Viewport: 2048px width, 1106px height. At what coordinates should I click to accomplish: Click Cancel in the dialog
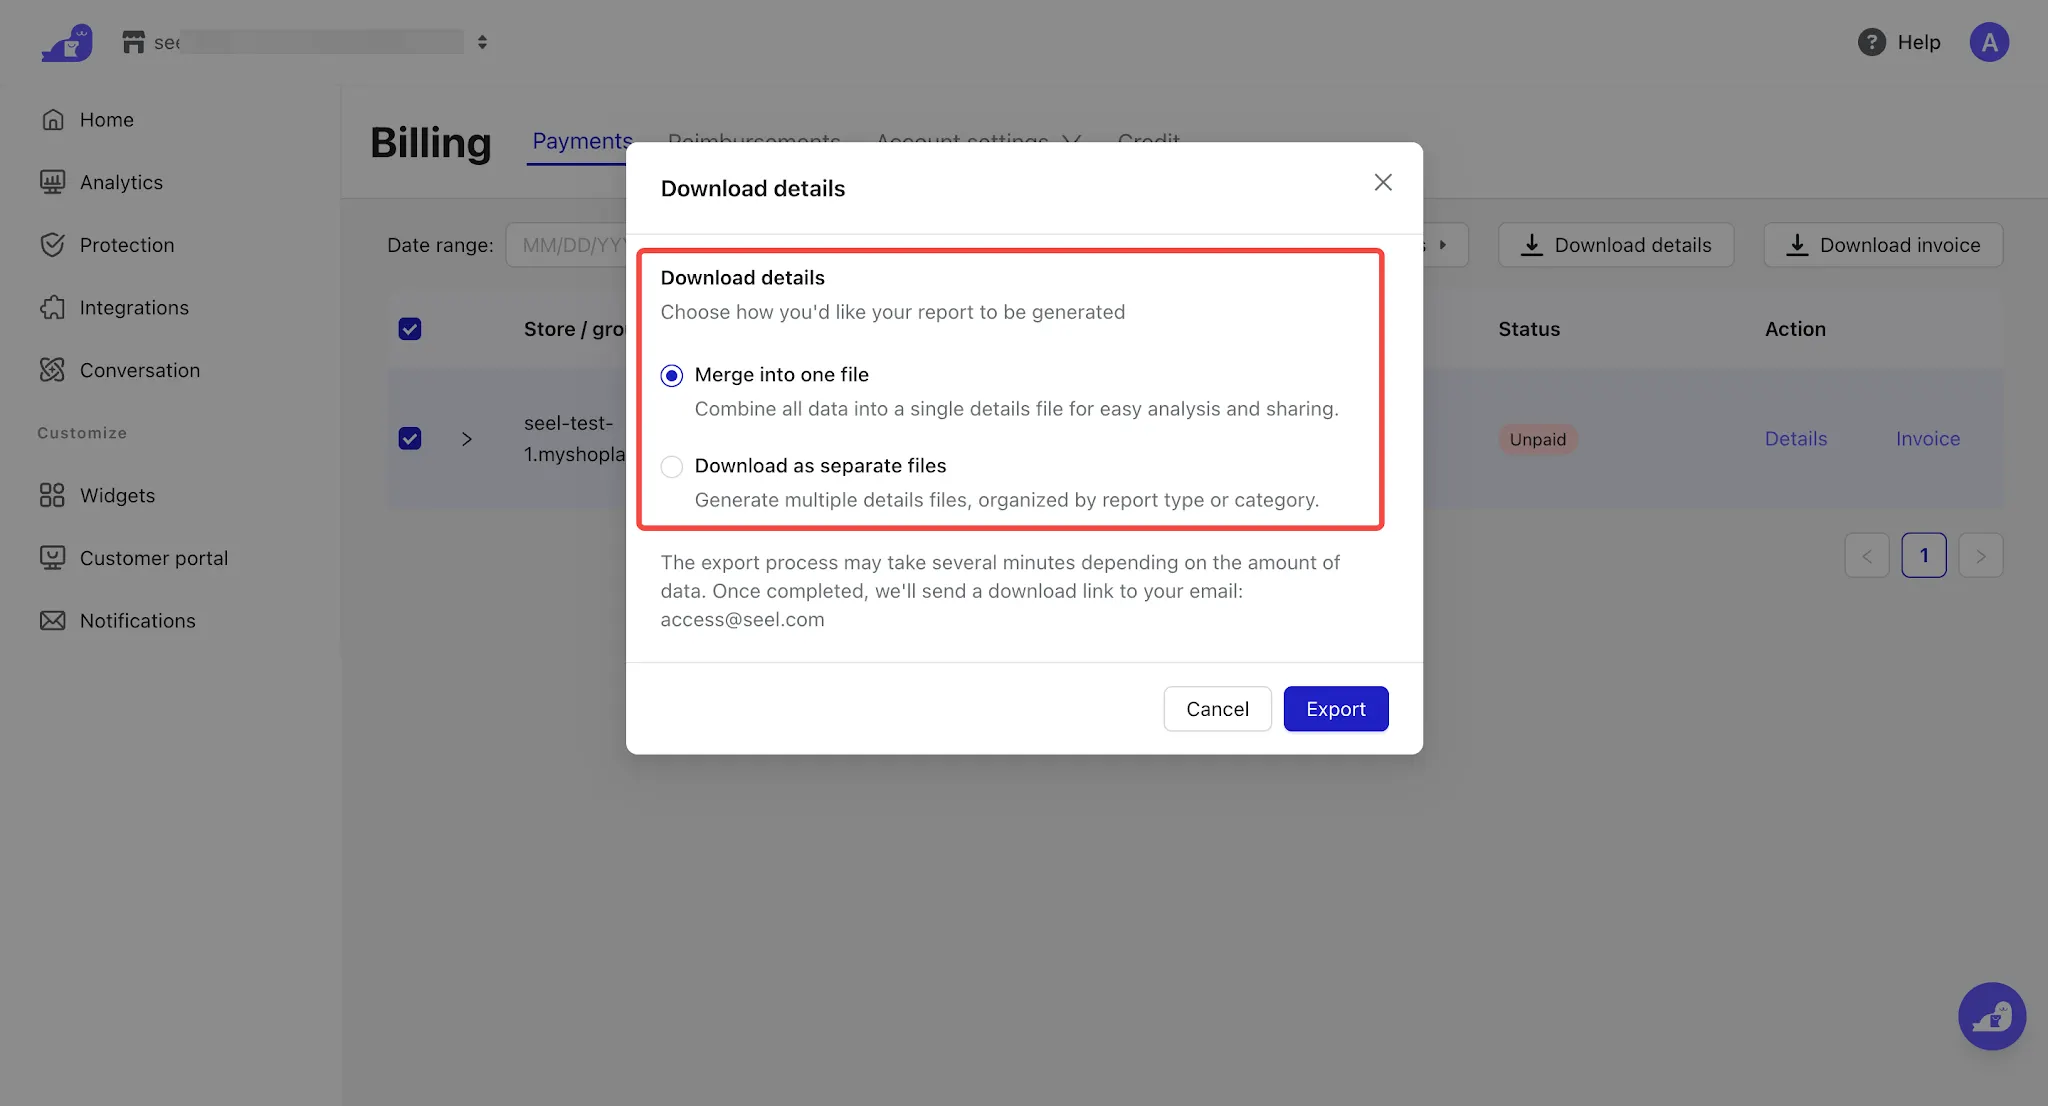coord(1217,709)
